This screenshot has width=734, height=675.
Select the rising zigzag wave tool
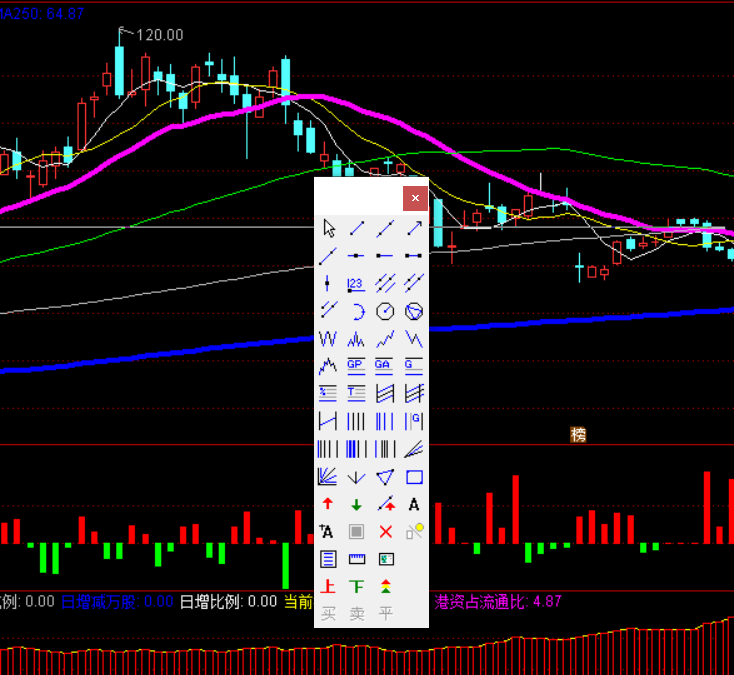click(385, 338)
